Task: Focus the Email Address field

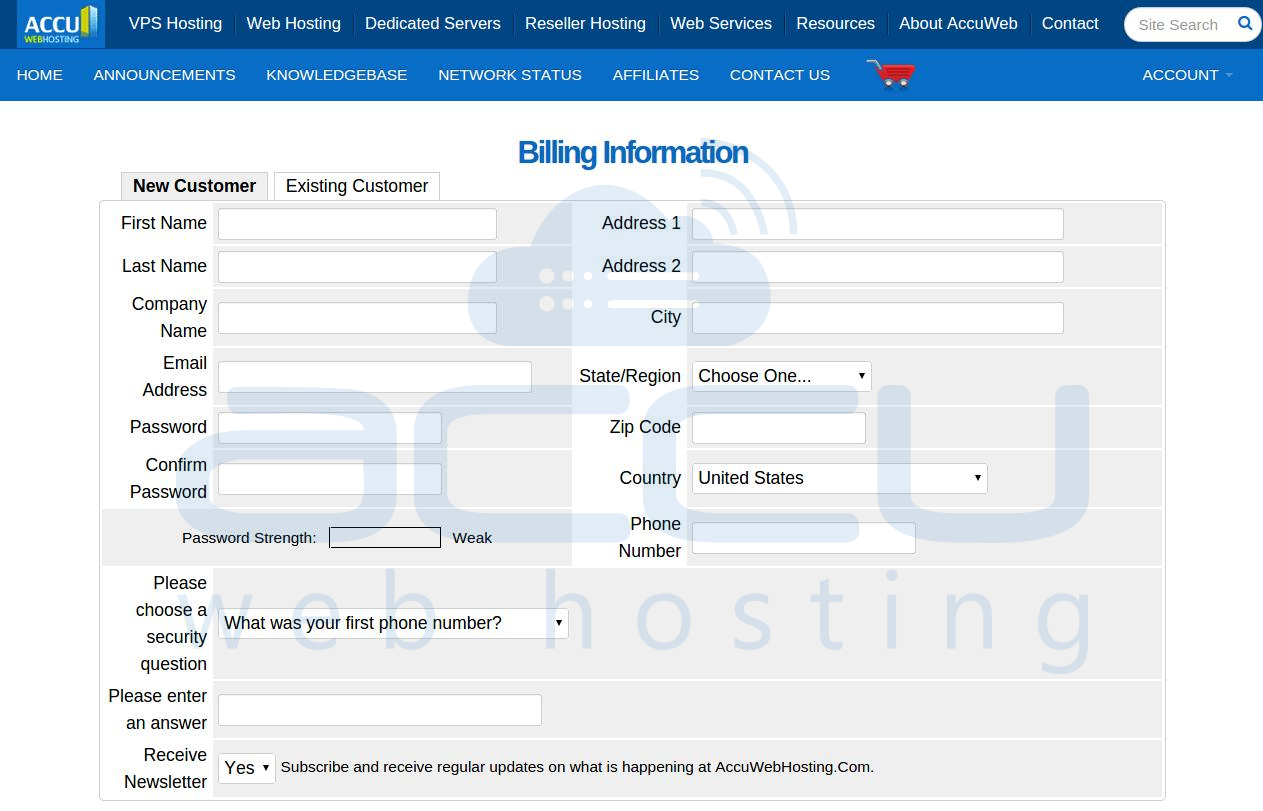Action: click(375, 377)
